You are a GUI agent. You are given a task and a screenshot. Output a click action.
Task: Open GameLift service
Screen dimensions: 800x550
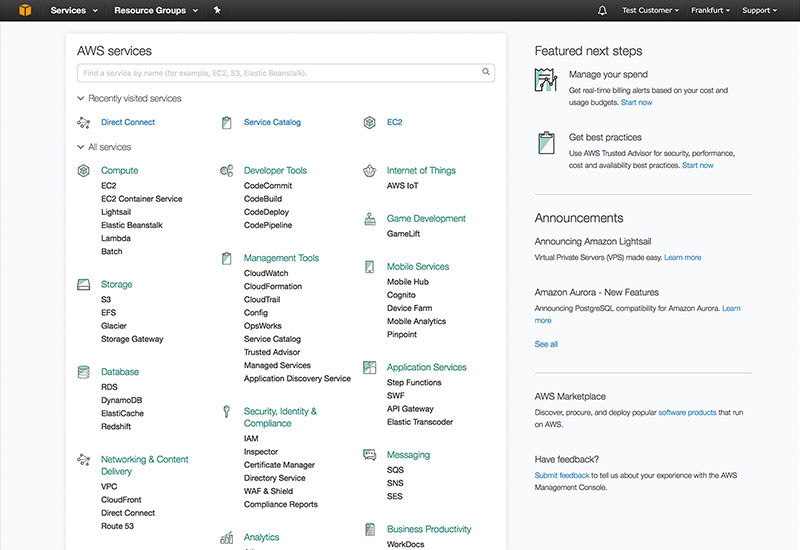[403, 234]
